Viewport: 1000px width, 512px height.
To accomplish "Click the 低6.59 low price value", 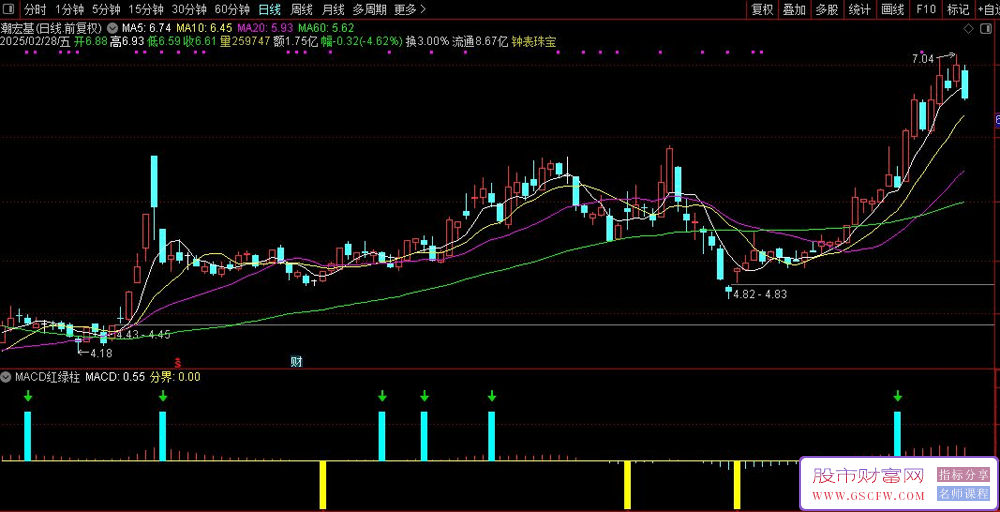I will click(162, 41).
